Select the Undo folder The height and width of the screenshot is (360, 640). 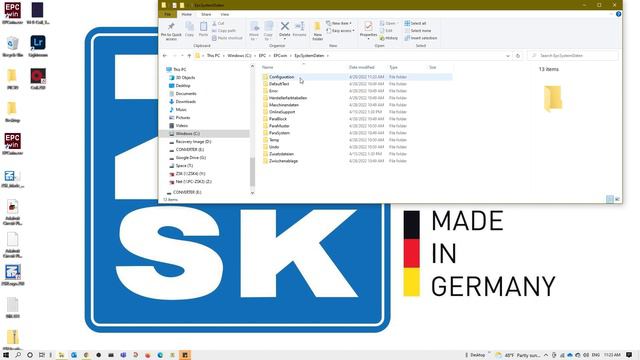(274, 147)
